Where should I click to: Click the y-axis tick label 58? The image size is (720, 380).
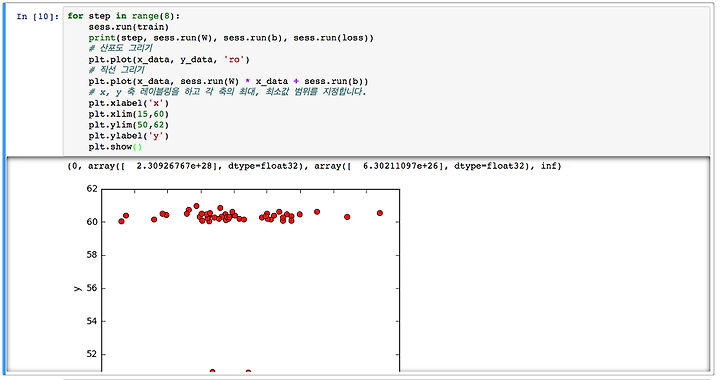[92, 255]
